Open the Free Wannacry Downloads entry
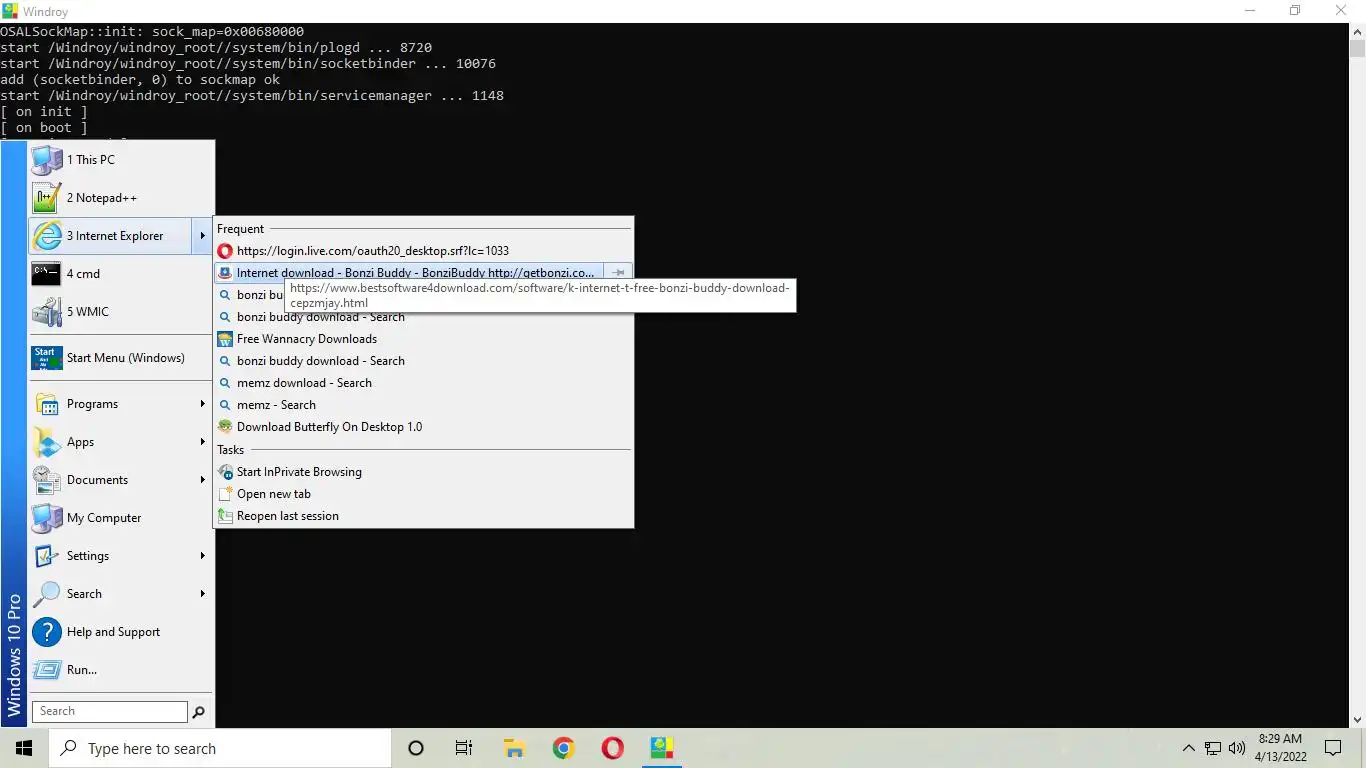This screenshot has height=768, width=1366. click(x=423, y=339)
